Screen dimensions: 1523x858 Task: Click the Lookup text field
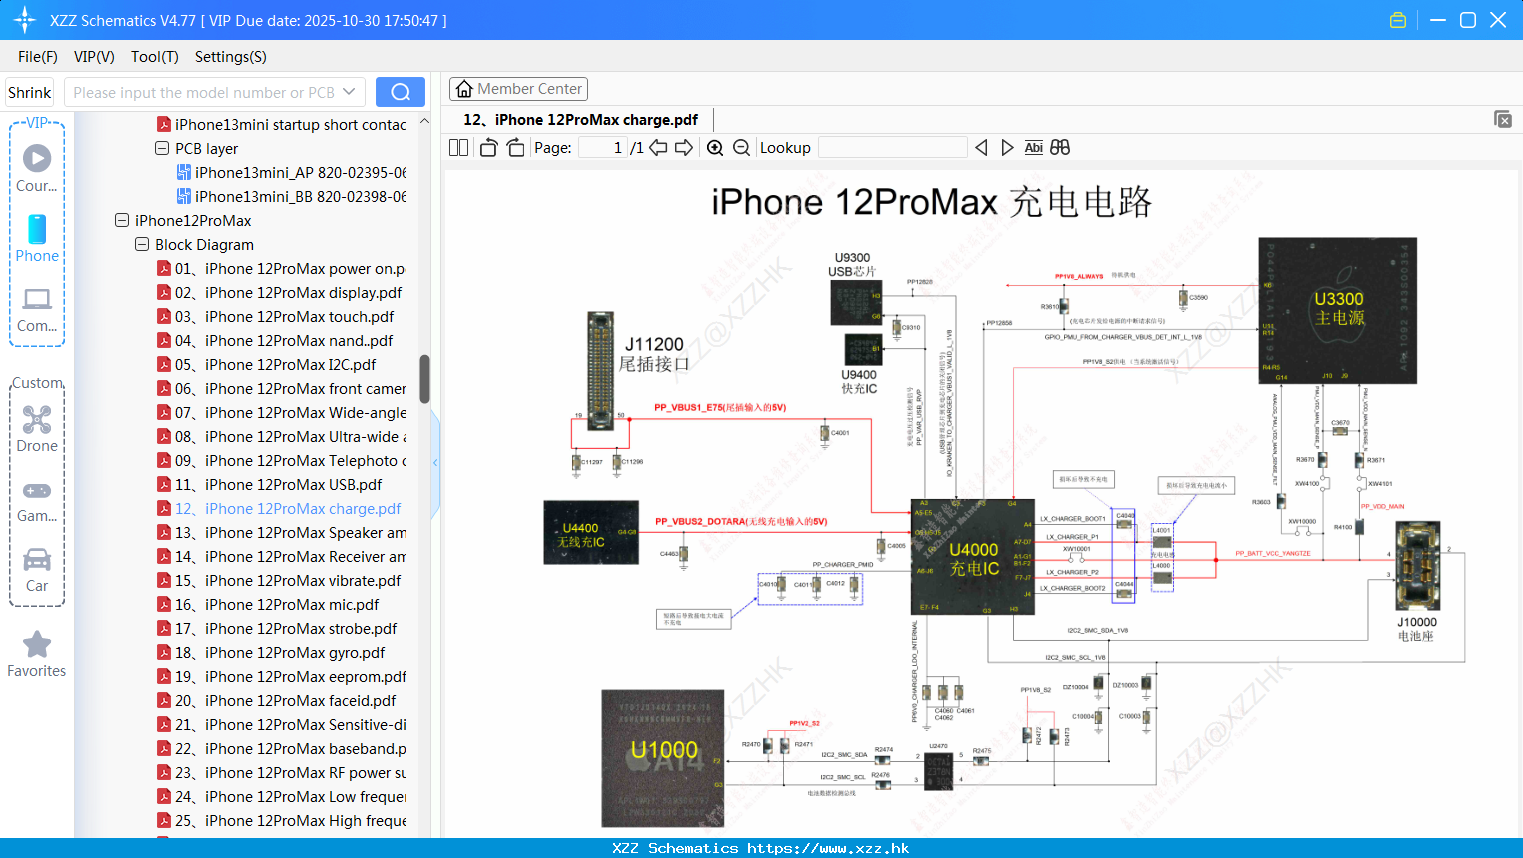[x=893, y=148]
